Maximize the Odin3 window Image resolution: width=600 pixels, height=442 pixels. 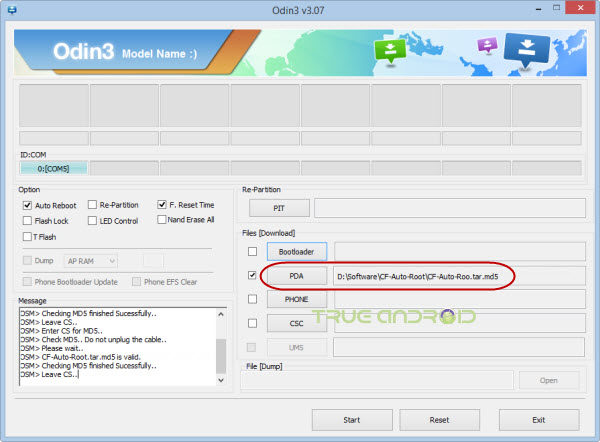[x=556, y=8]
